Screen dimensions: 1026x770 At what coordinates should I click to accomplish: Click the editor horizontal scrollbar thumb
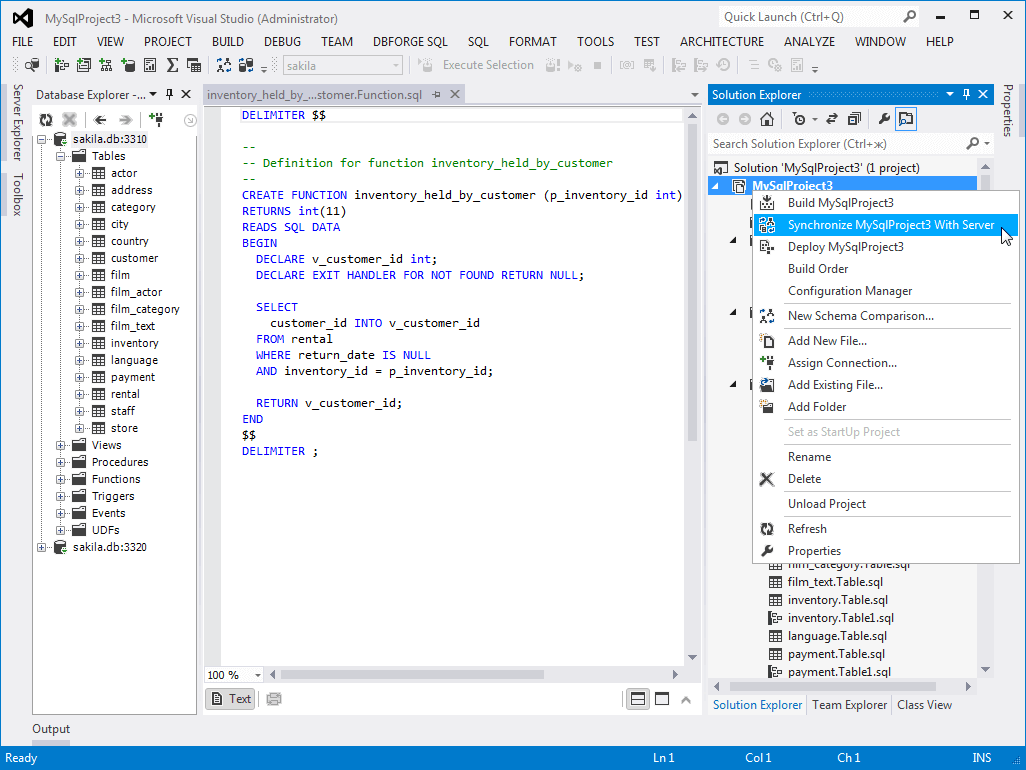412,674
